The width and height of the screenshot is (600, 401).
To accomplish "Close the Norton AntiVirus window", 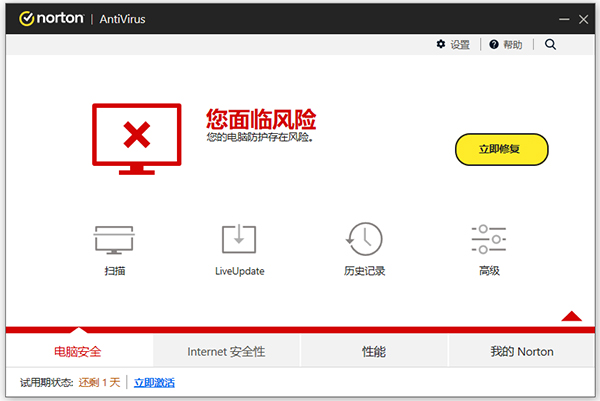I will [584, 19].
